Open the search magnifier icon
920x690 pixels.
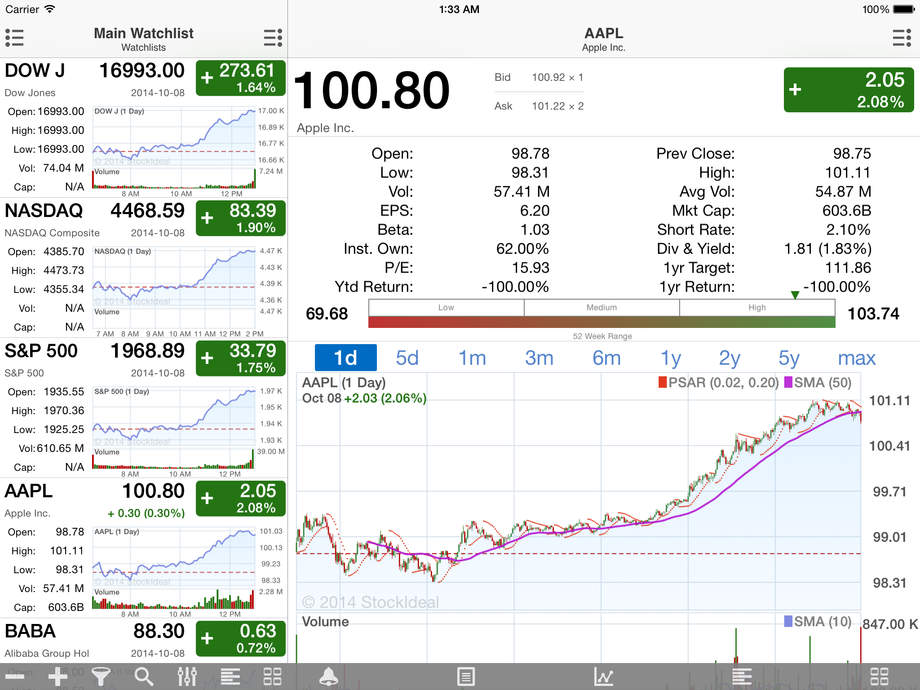pos(144,677)
